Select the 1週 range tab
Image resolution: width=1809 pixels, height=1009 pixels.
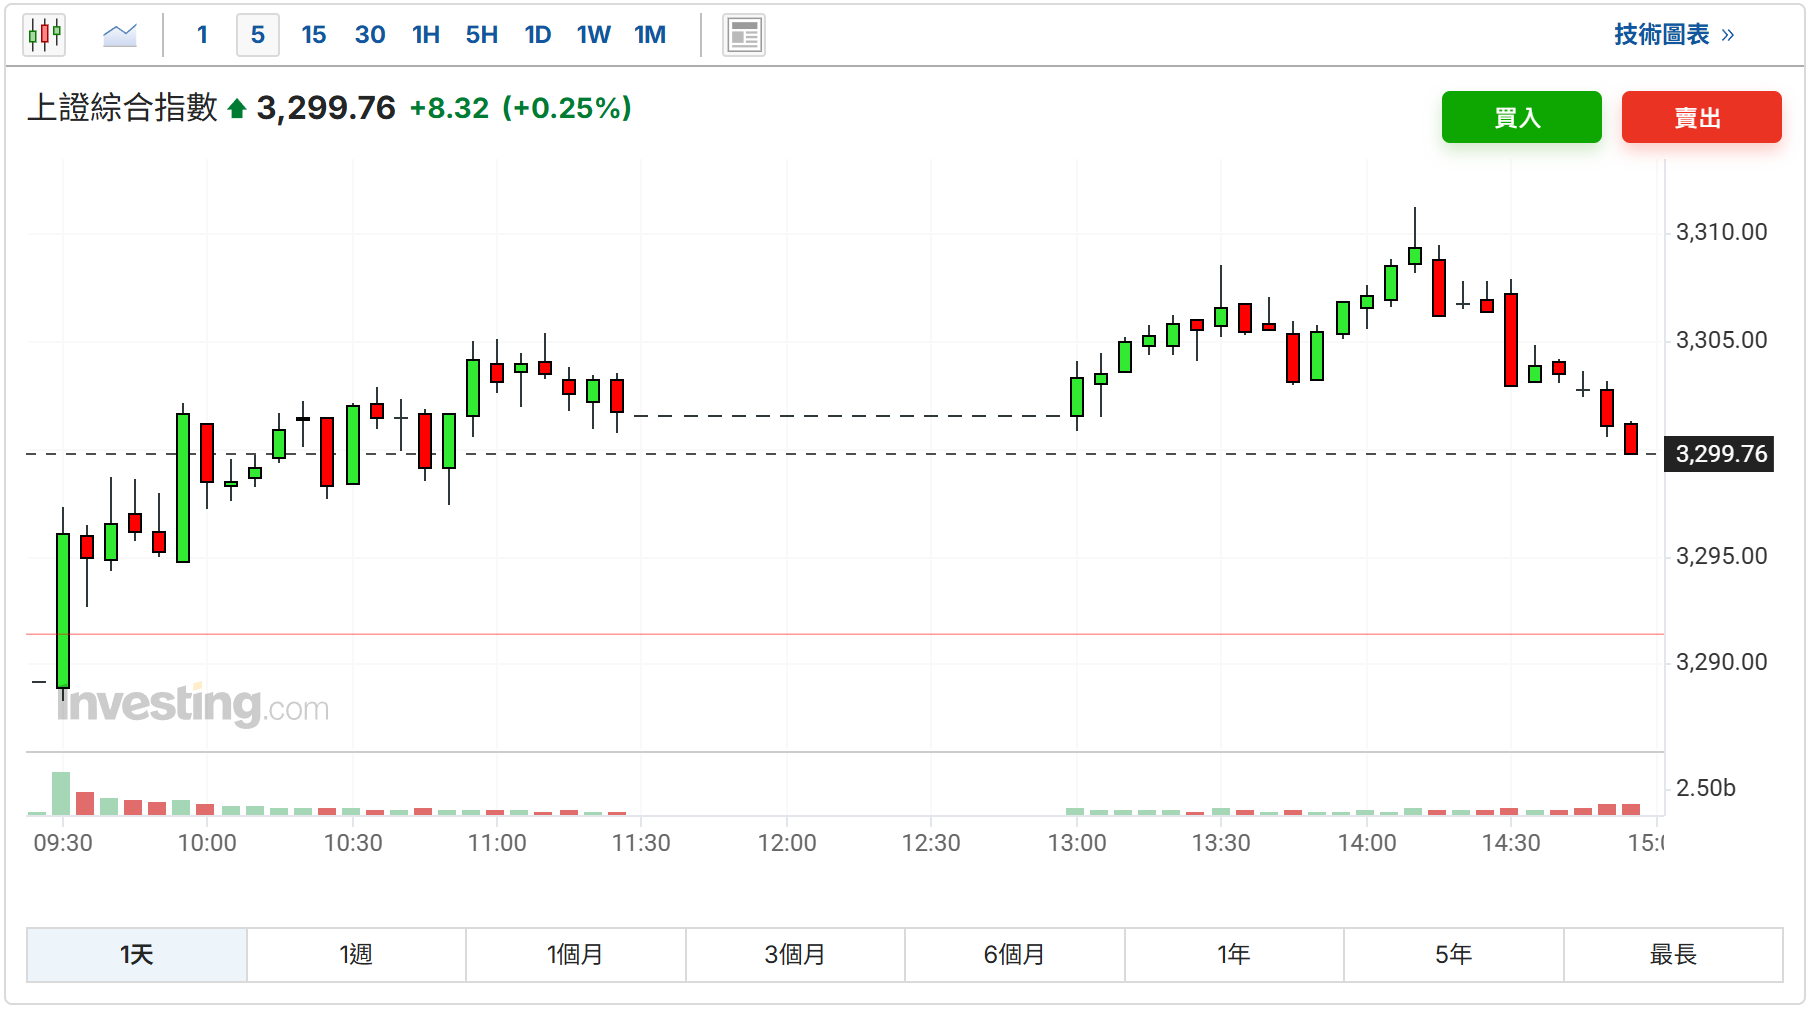point(356,955)
